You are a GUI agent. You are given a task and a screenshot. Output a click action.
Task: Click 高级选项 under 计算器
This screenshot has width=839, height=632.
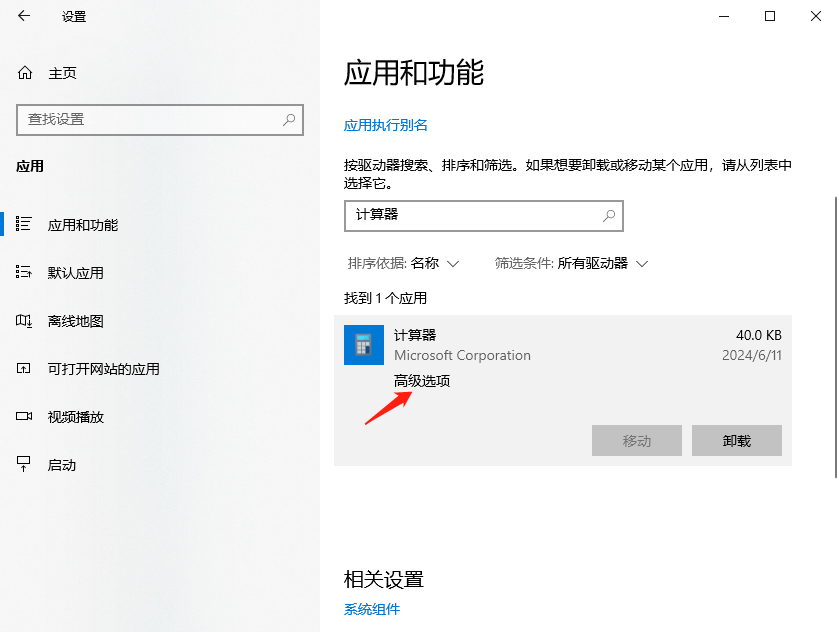click(422, 381)
